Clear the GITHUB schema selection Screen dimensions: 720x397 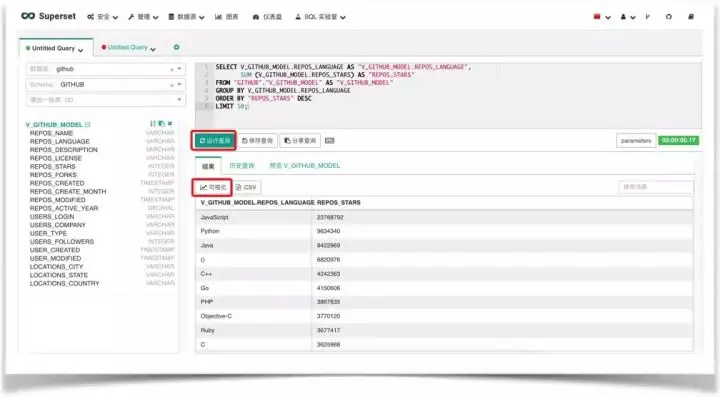pyautogui.click(x=172, y=85)
